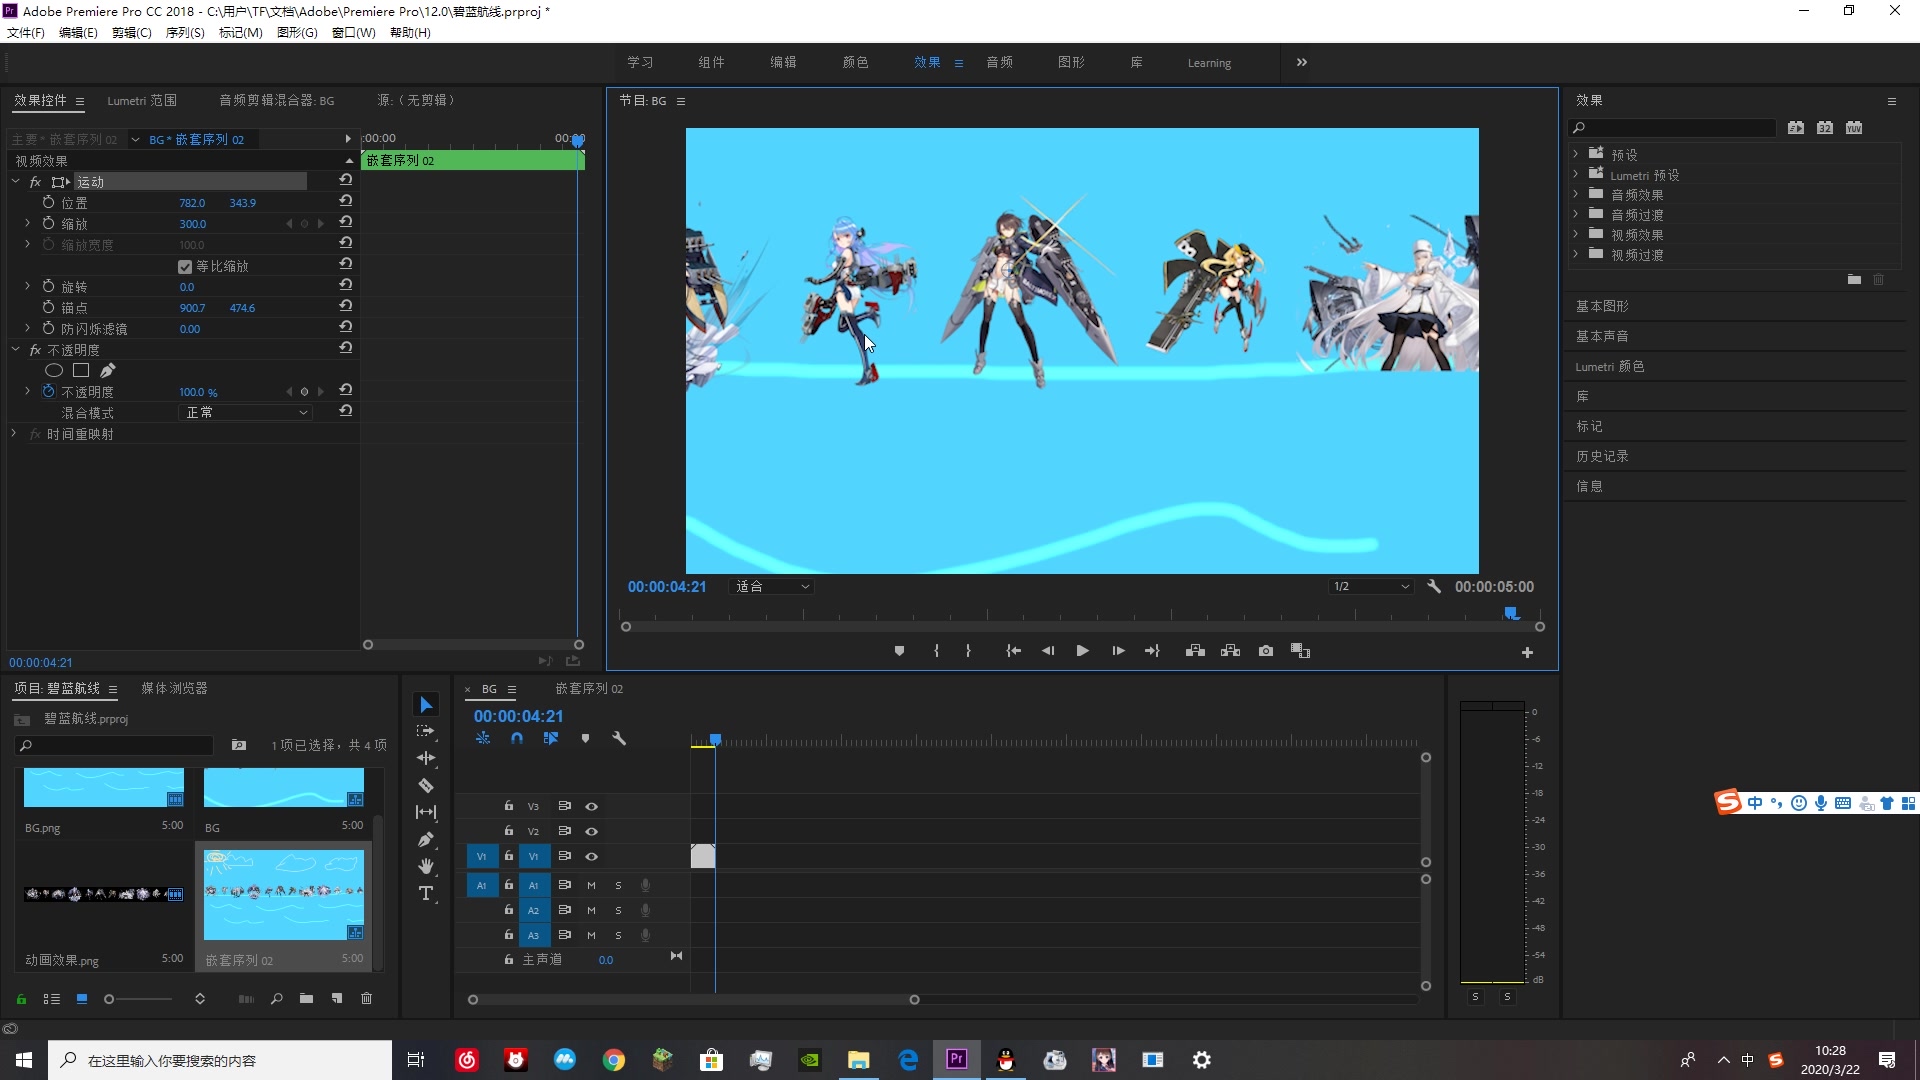Select the Track Select Forward tool

point(426,732)
